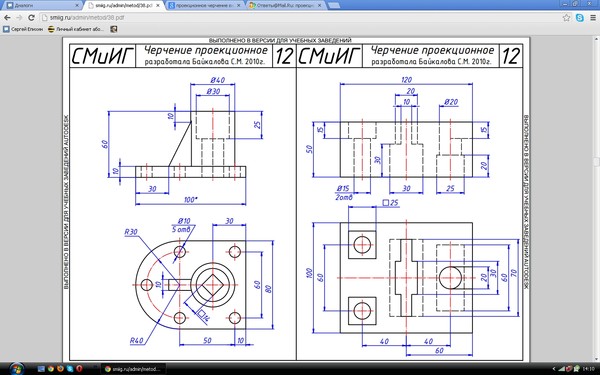Screen dimensions: 600x375
Task: Expand hidden system tray icons arrow
Action: (x=554, y=369)
